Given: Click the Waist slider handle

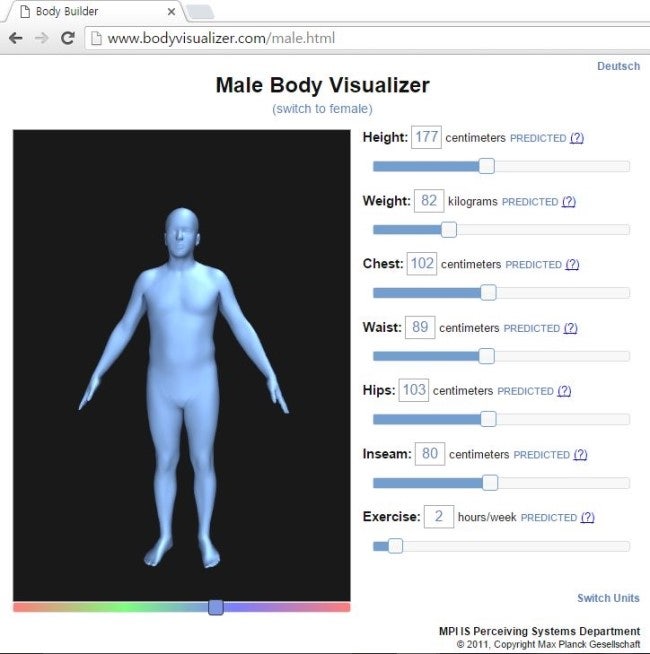Looking at the screenshot, I should tap(486, 356).
